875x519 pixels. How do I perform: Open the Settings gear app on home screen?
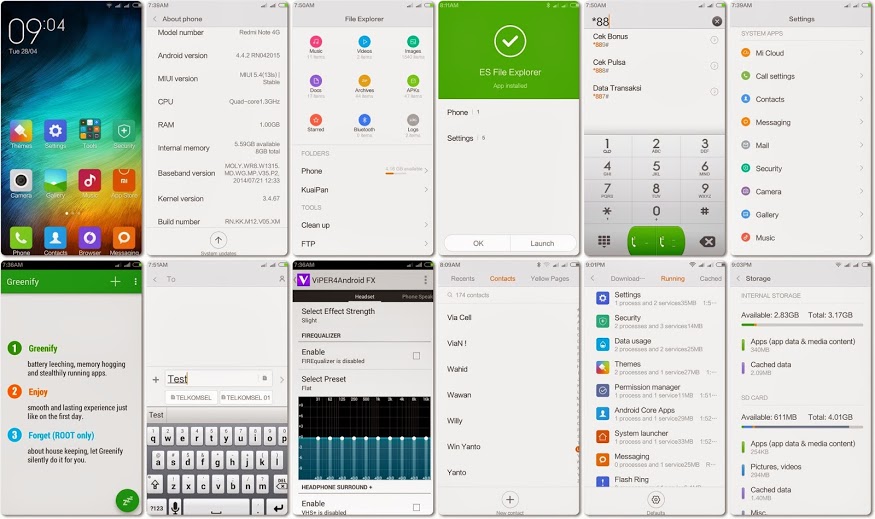pos(55,131)
